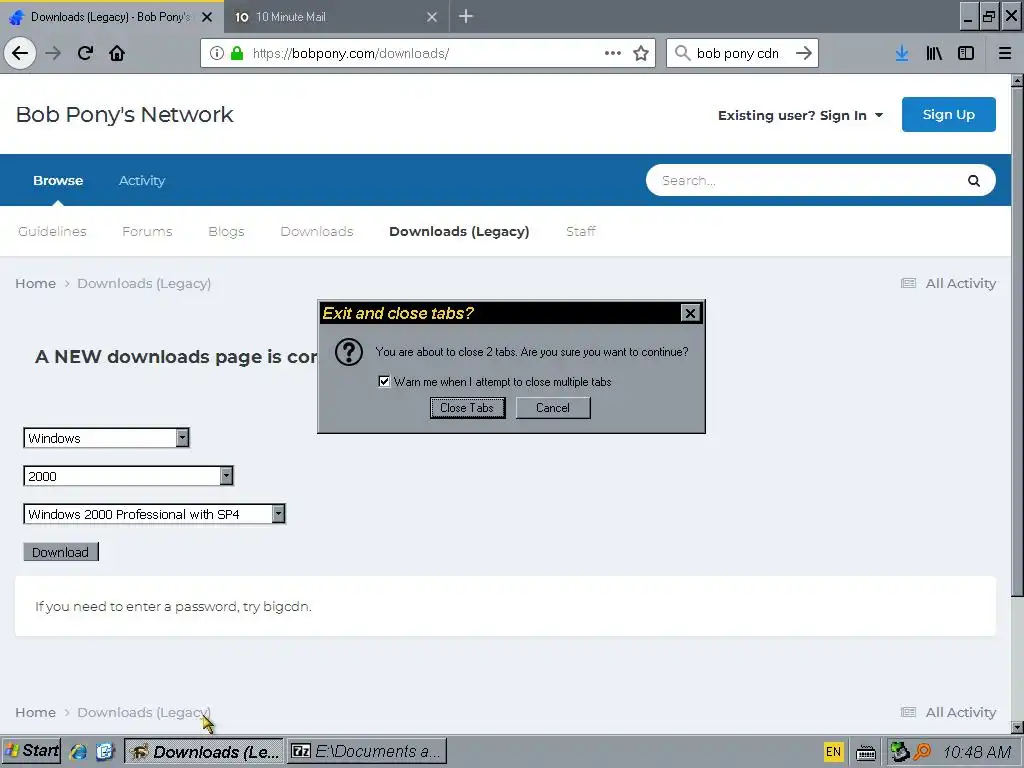Click the Download button
This screenshot has height=768, width=1024.
61,552
